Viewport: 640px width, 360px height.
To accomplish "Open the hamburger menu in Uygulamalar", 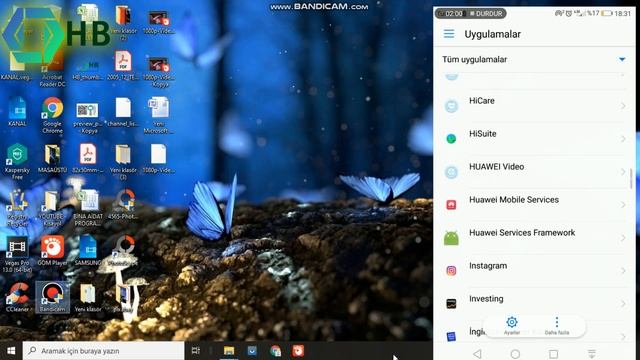I will [449, 34].
